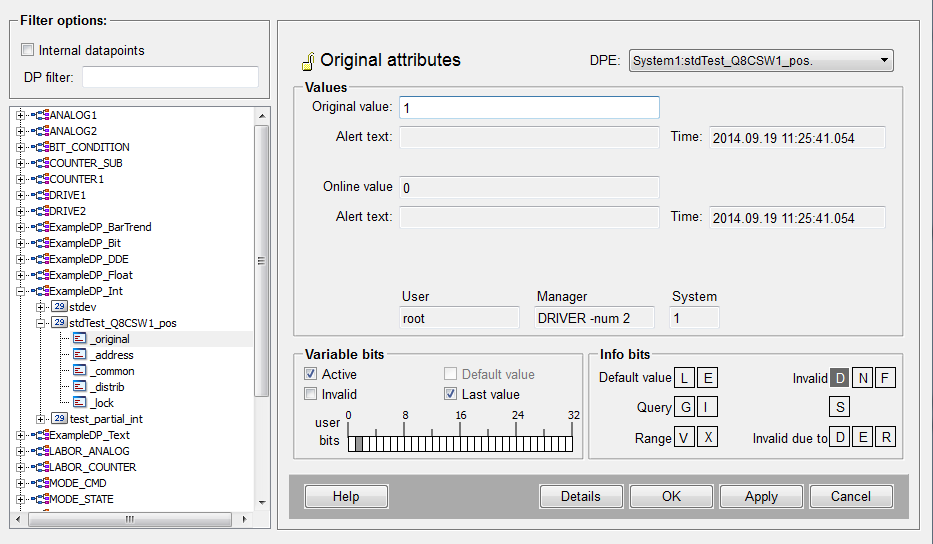933x544 pixels.
Task: Click the _address config icon in tree
Action: (79, 355)
